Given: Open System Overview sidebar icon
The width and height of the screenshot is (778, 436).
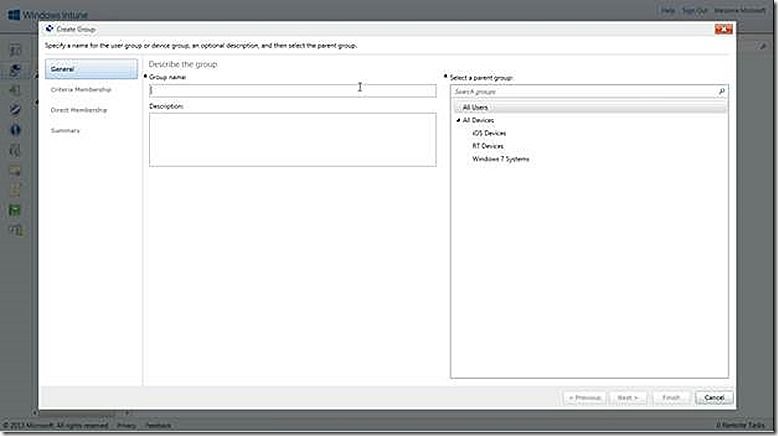Looking at the screenshot, I should pos(15,50).
